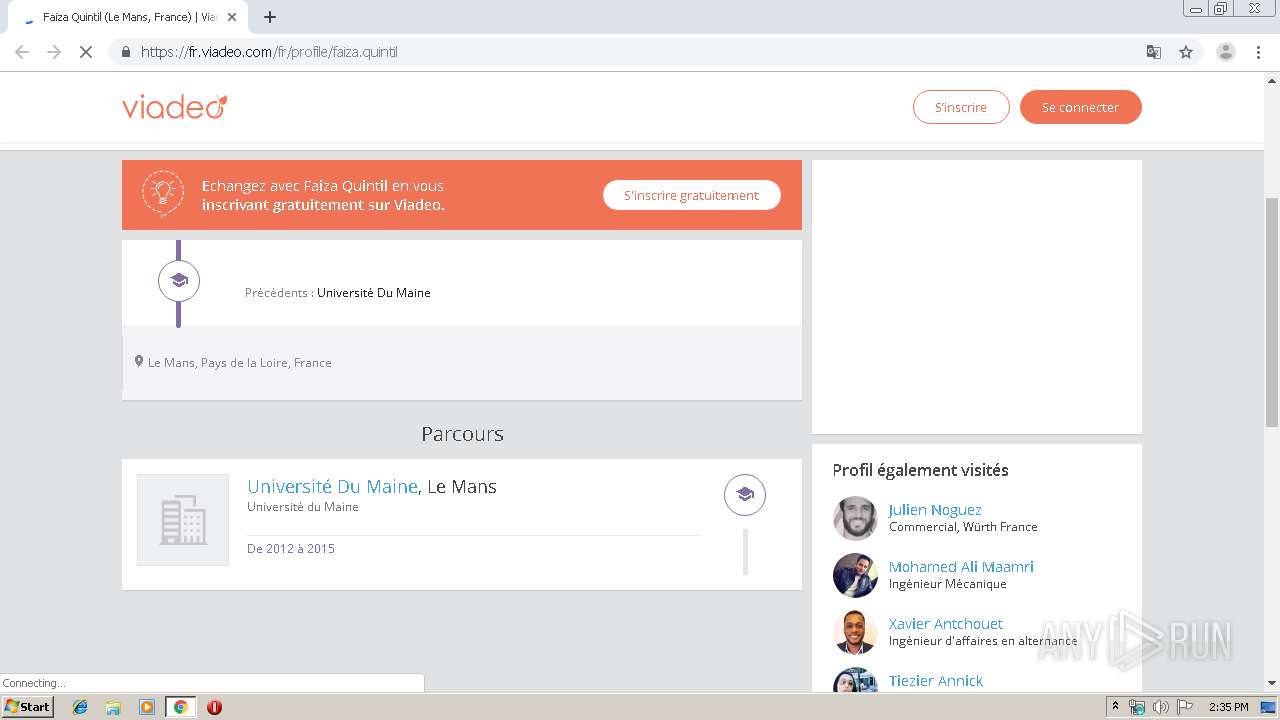Show hidden tray icons arrow
The height and width of the screenshot is (720, 1280).
coord(1115,707)
